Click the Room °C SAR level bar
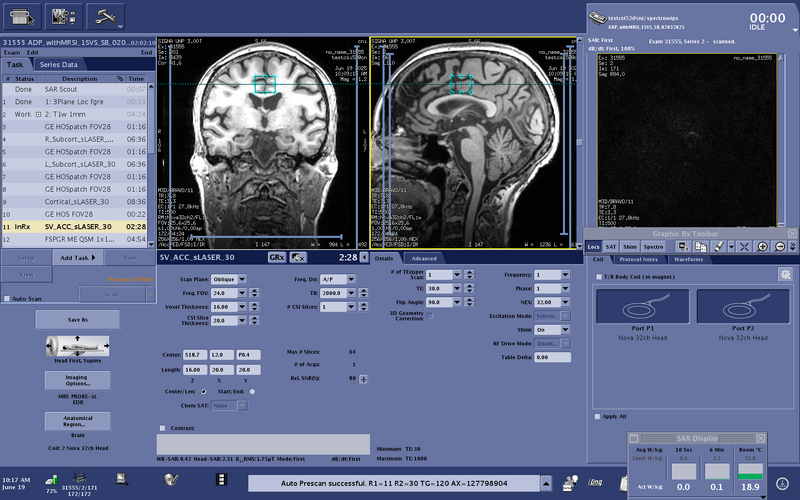This screenshot has width=800, height=500. [x=750, y=471]
